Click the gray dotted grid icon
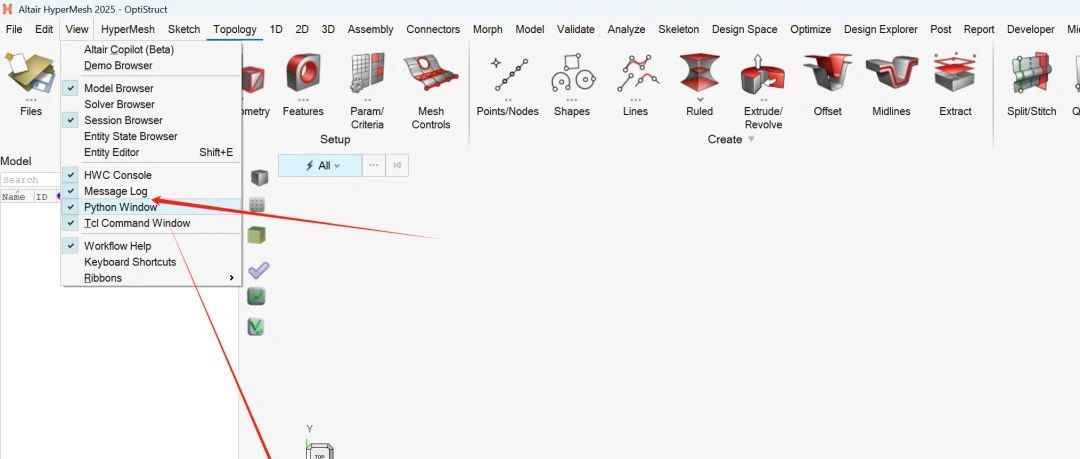This screenshot has height=459, width=1080. point(258,205)
